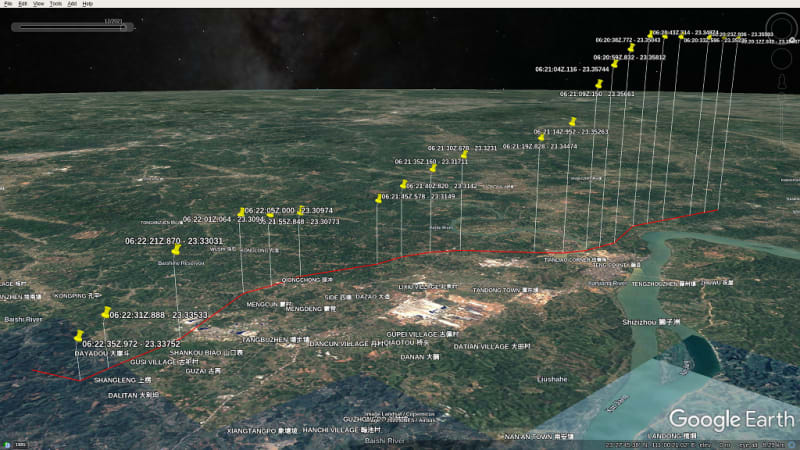Click the DATIAN VILLAGE place label
The height and width of the screenshot is (450, 800).
492,346
